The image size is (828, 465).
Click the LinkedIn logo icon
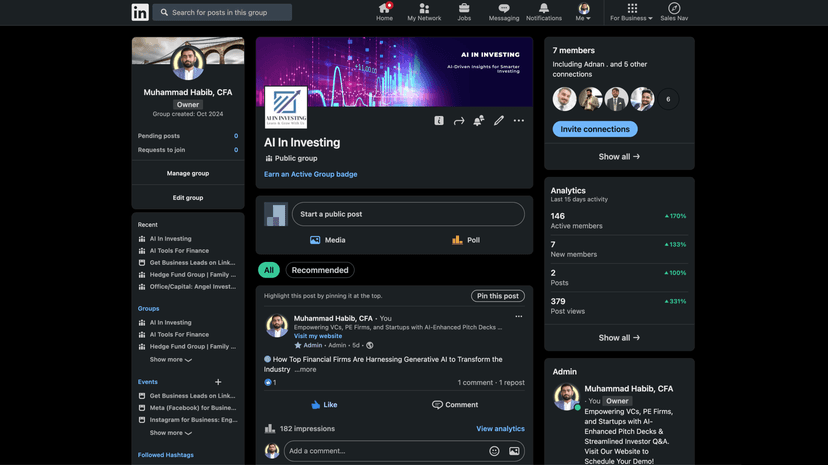coord(140,12)
